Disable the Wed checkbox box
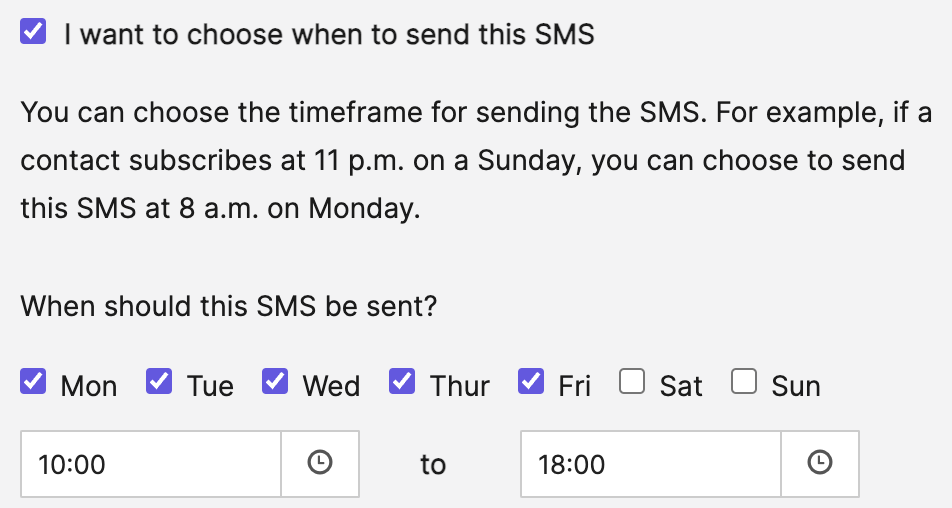Screen dimensions: 952x508 275,382
